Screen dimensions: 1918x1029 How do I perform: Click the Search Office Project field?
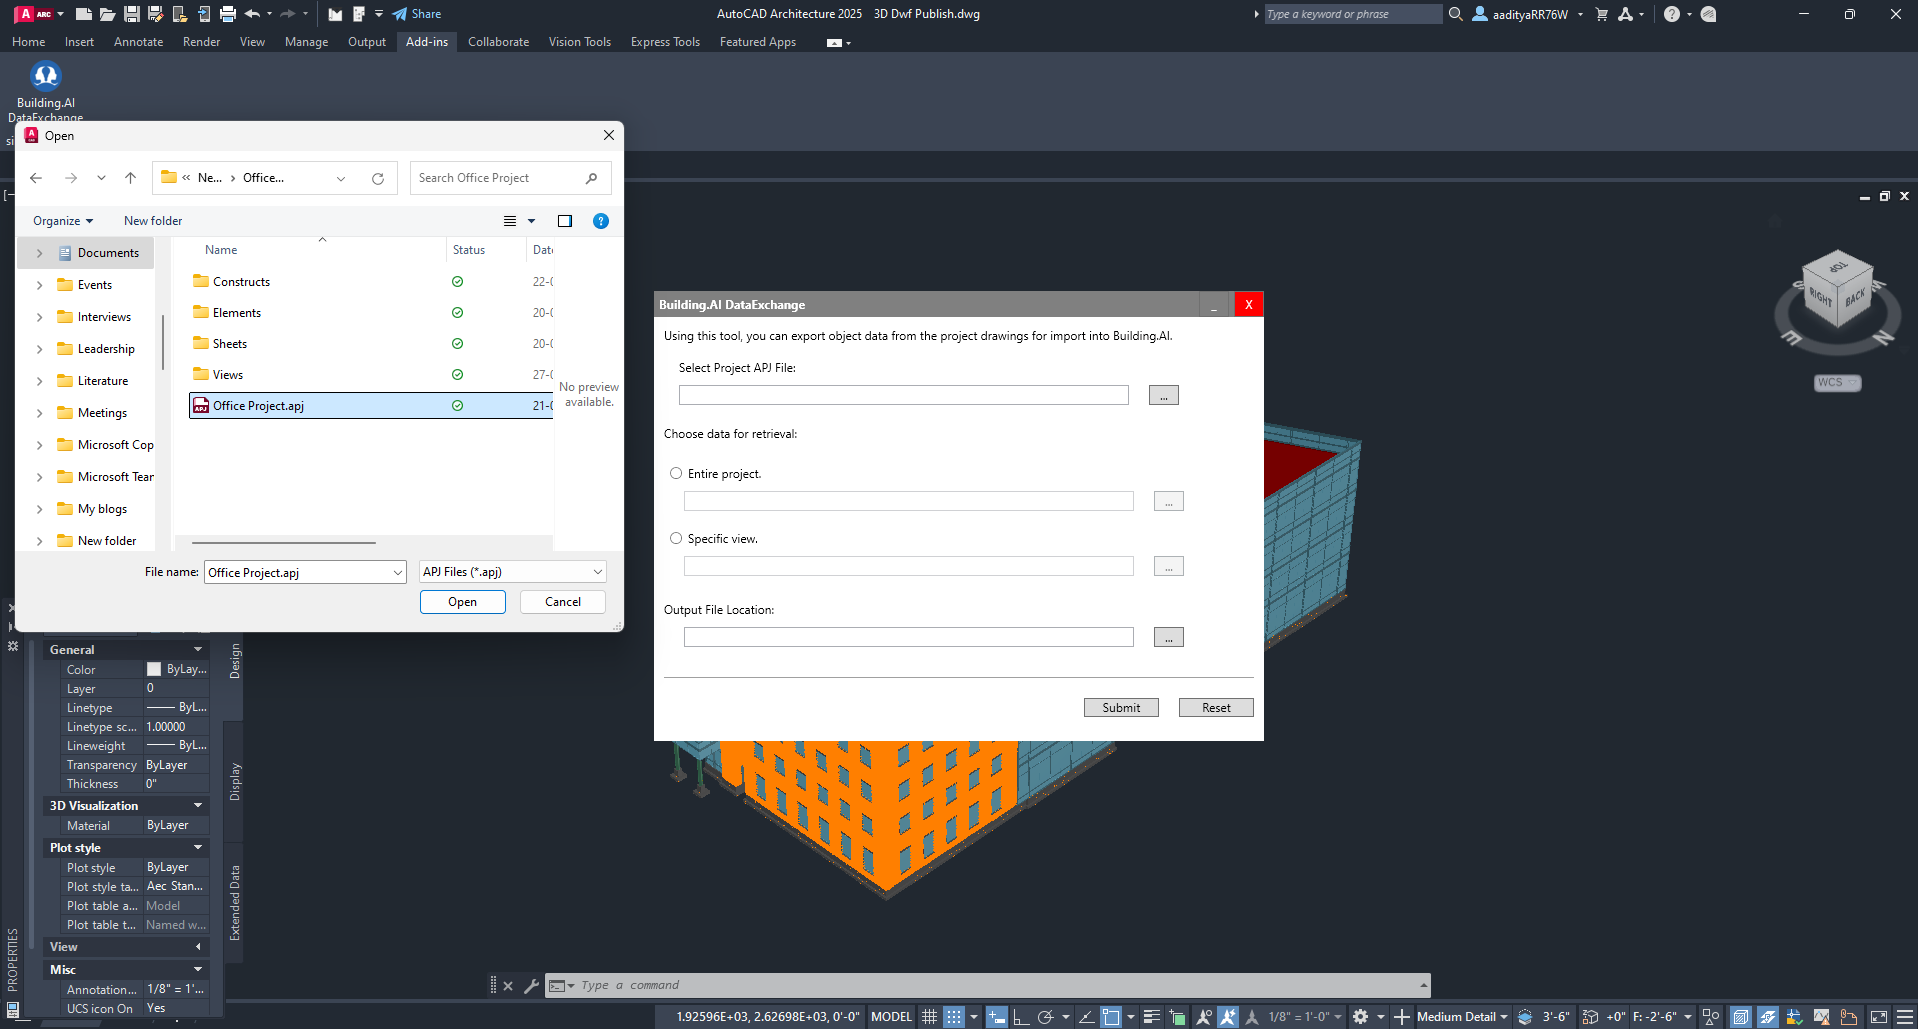coord(511,178)
